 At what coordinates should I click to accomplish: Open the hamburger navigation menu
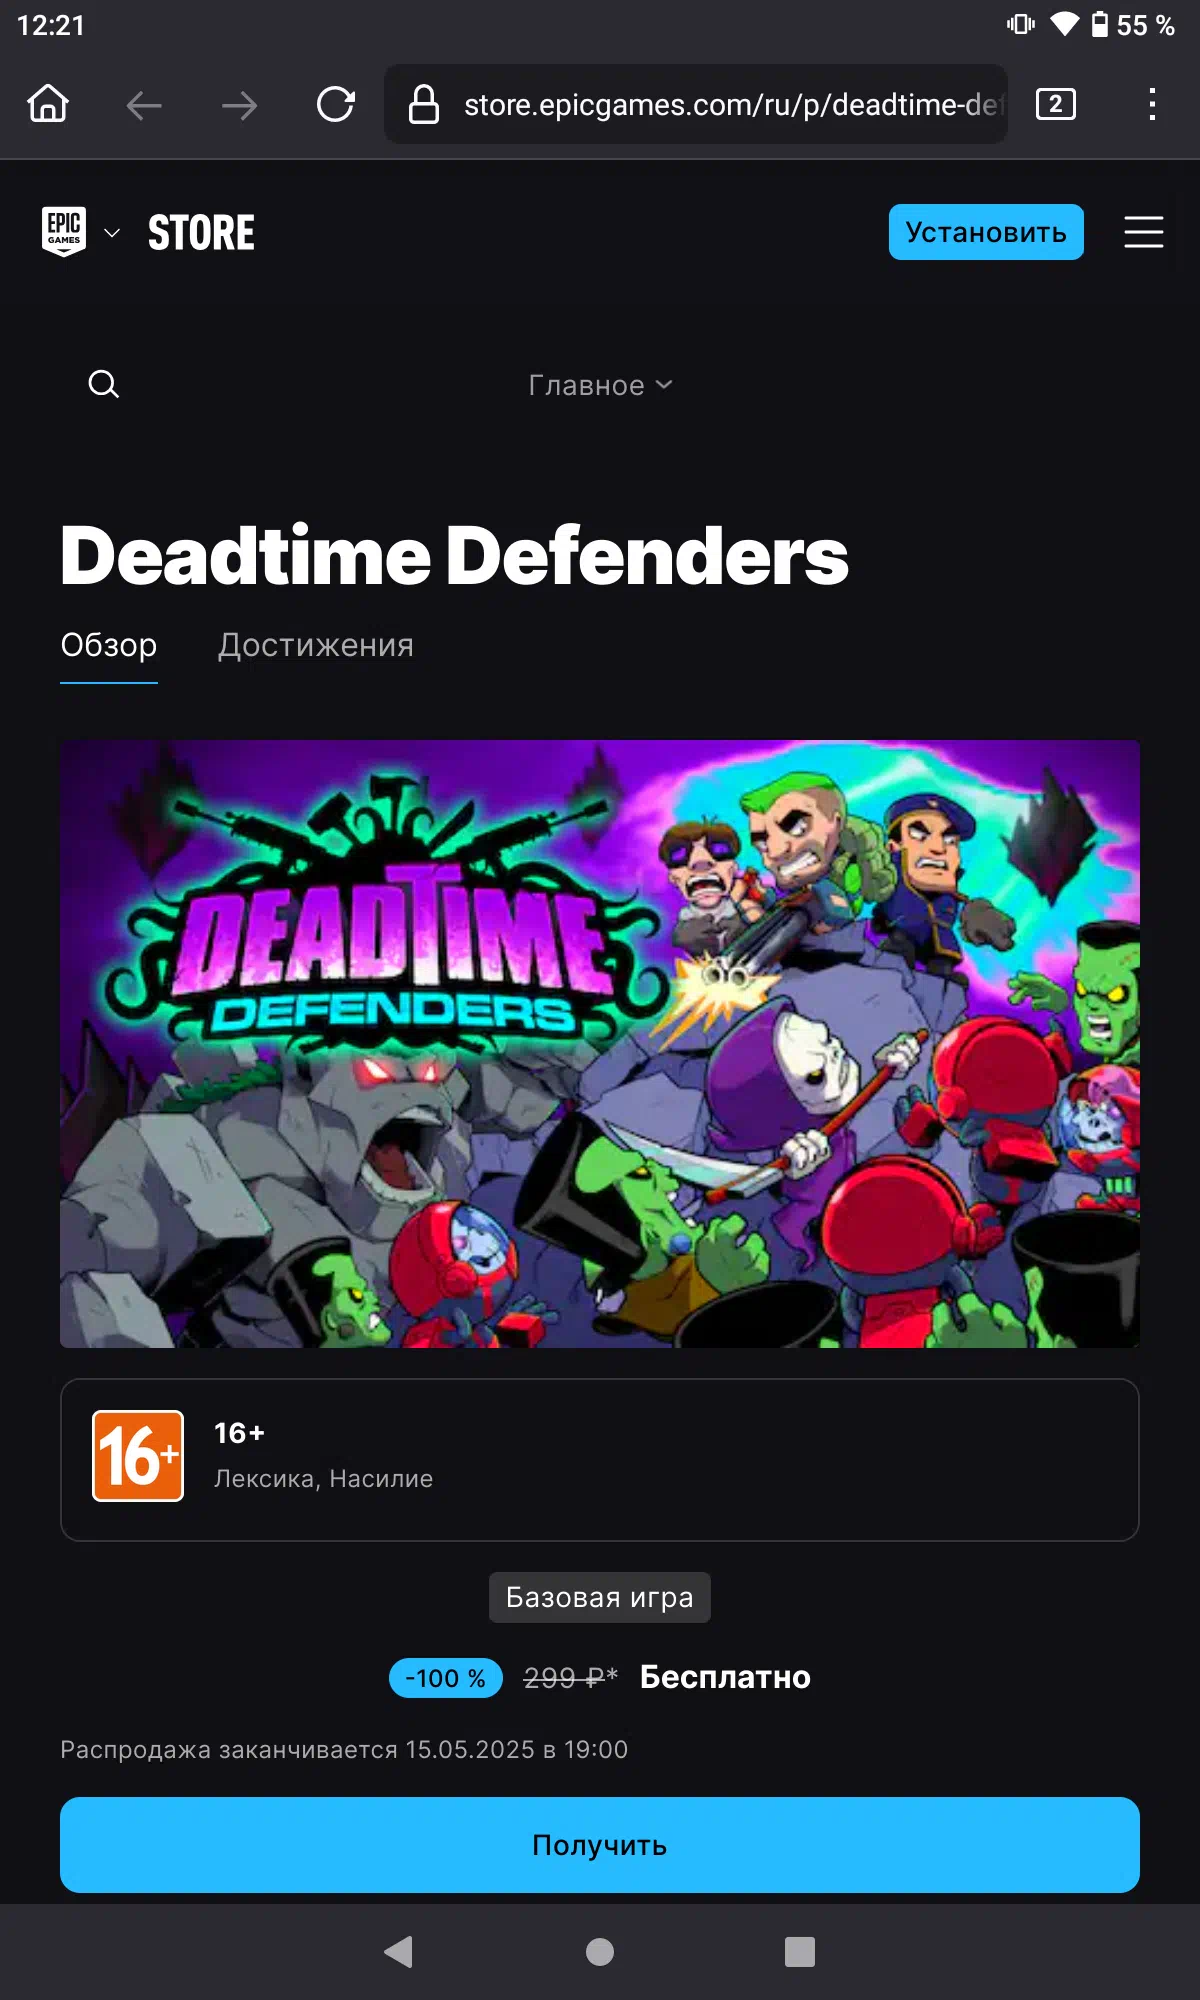1143,232
